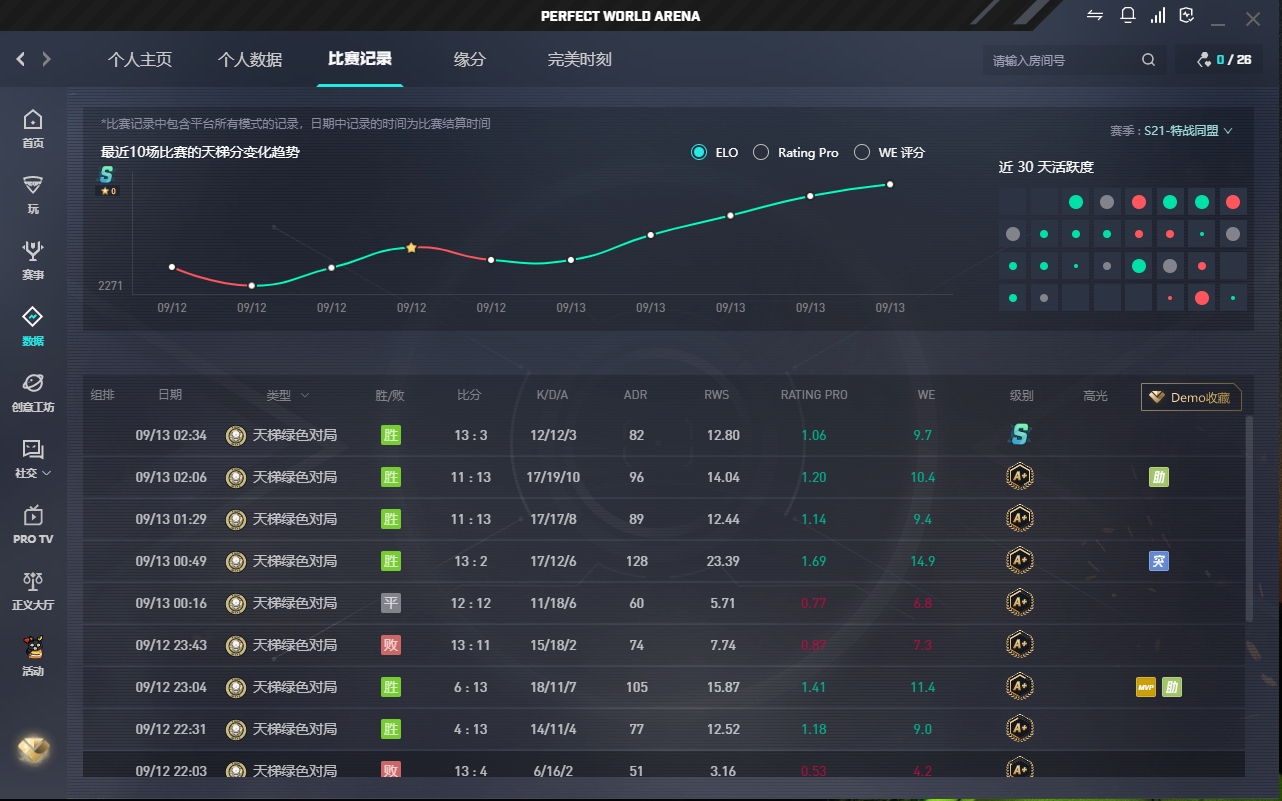Viewport: 1282px width, 801px height.
Task: Click the 助 highlight tag in 02:06 row
Action: (1159, 477)
